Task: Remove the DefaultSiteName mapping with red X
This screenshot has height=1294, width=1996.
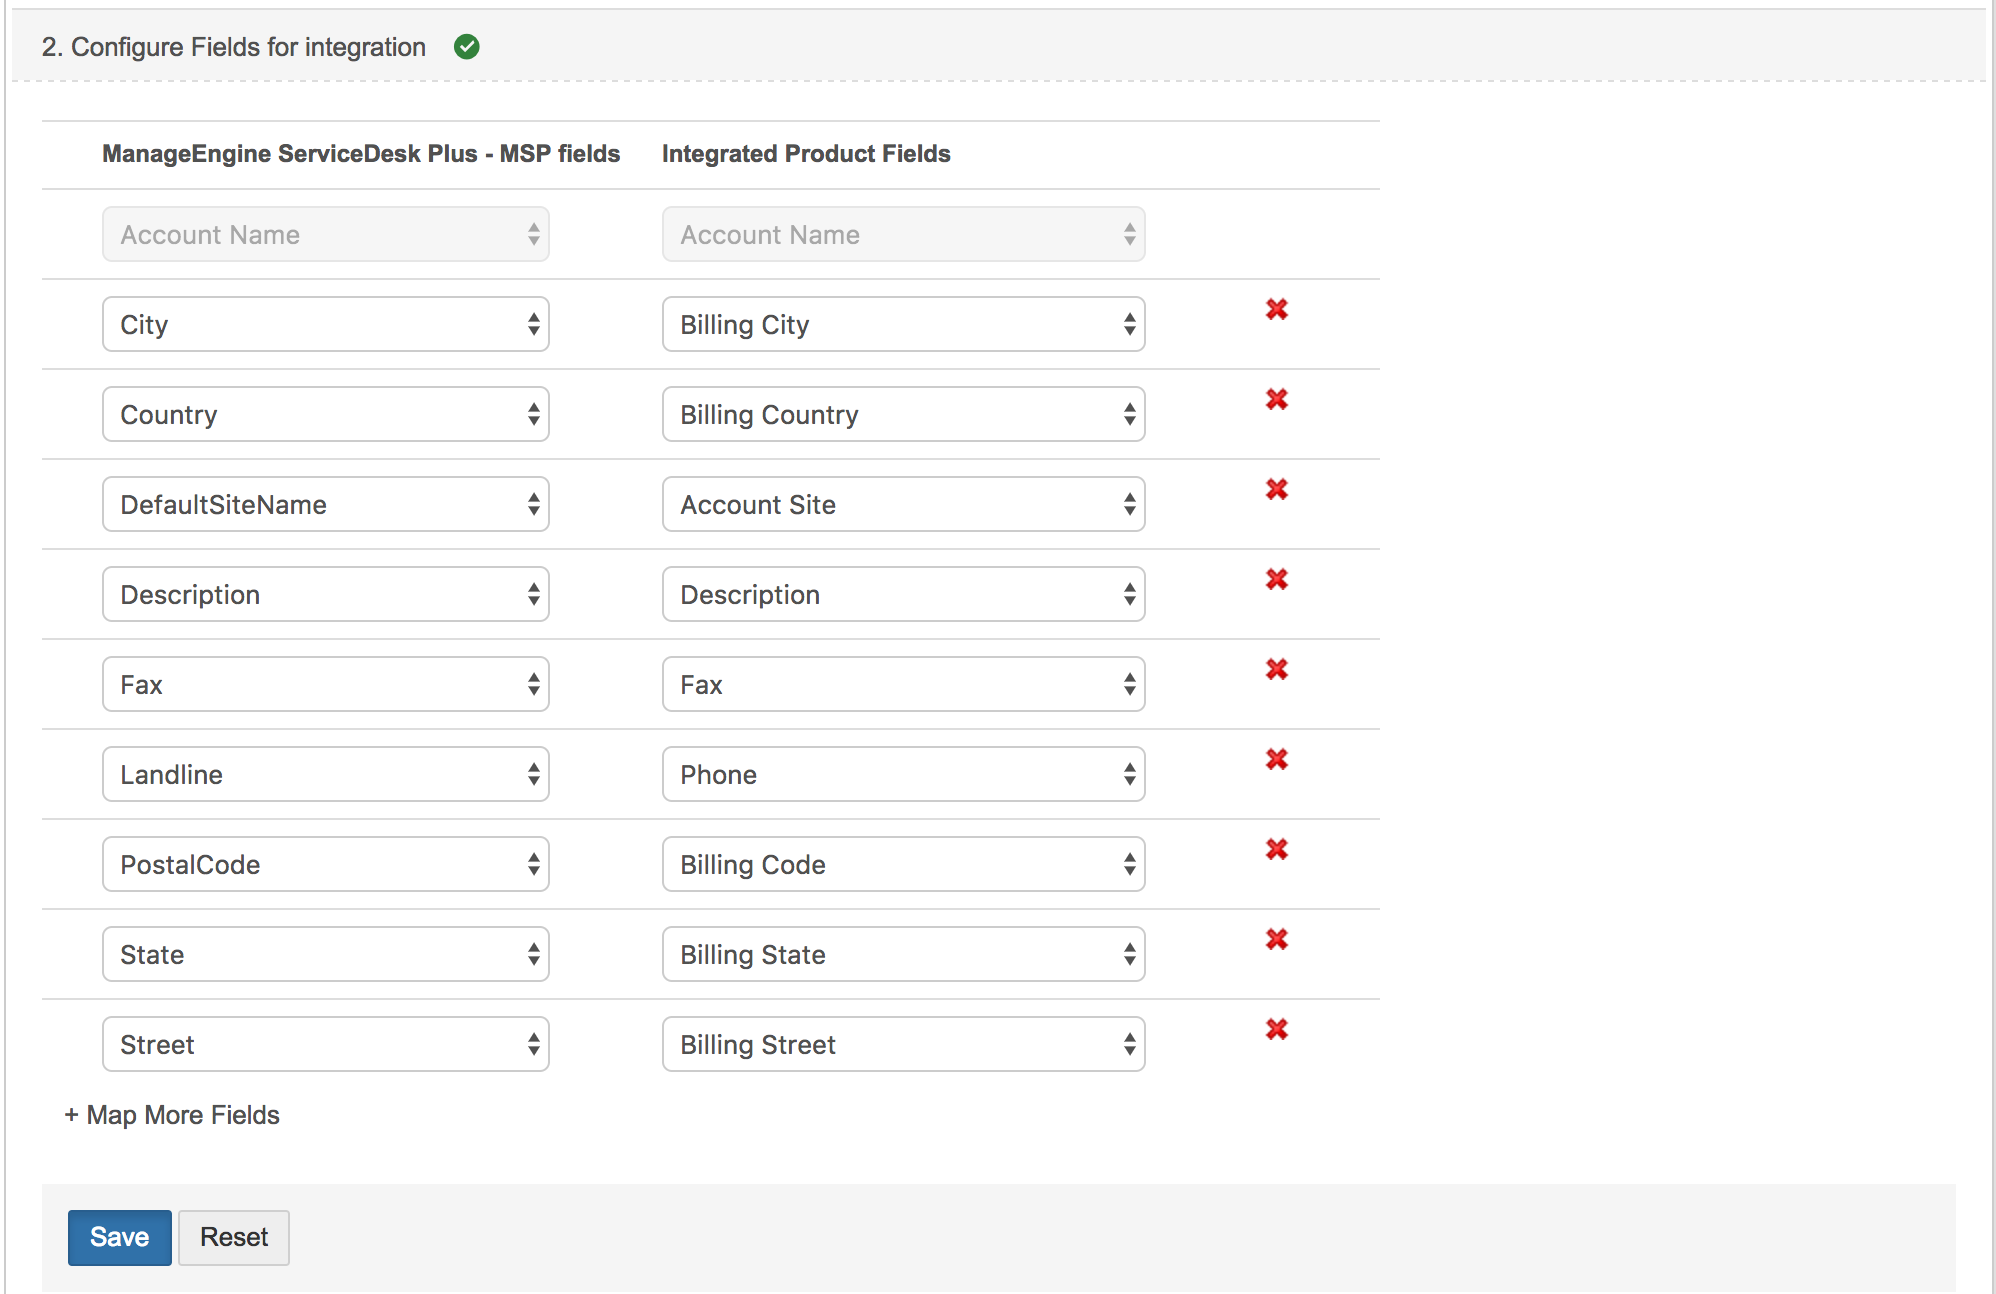Action: (1276, 490)
